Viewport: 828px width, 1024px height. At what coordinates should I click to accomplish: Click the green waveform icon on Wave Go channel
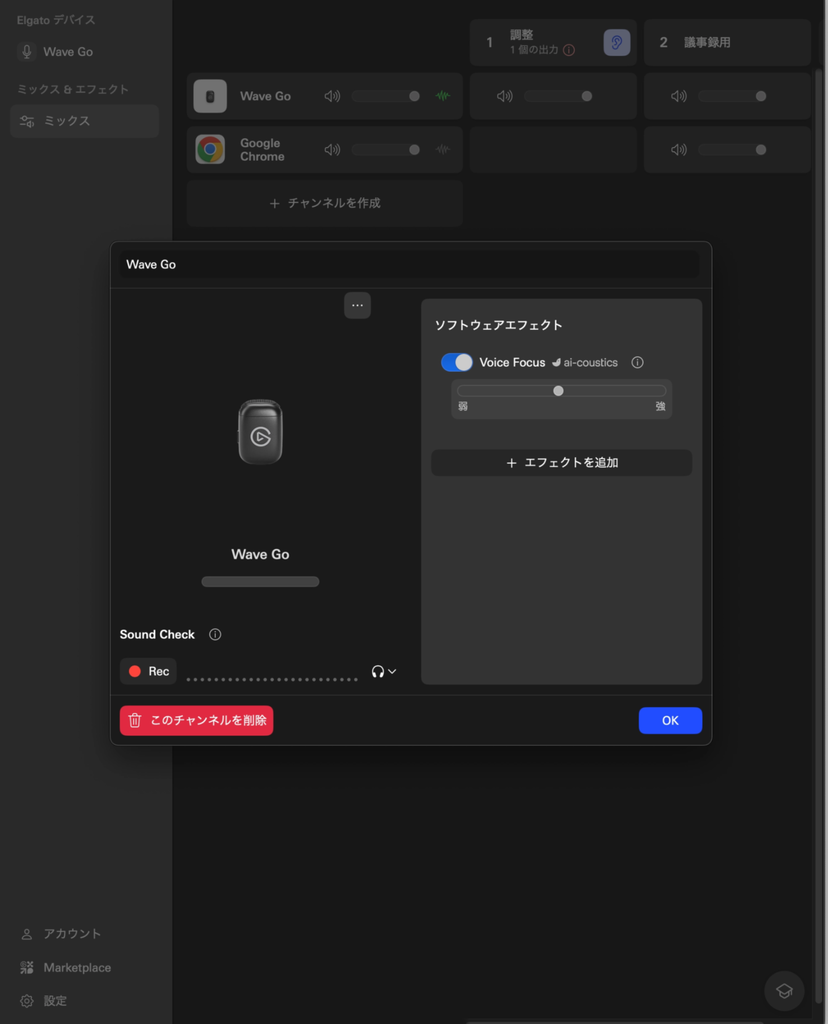[443, 97]
